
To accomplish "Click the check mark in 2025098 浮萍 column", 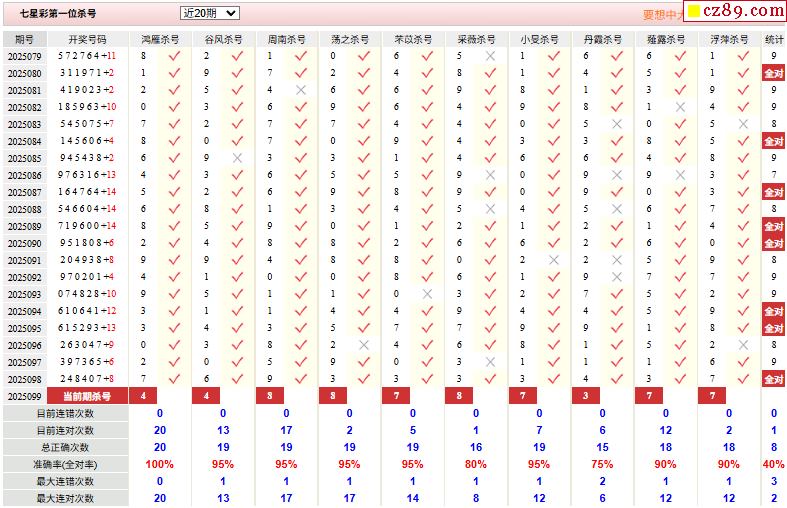I will [743, 379].
